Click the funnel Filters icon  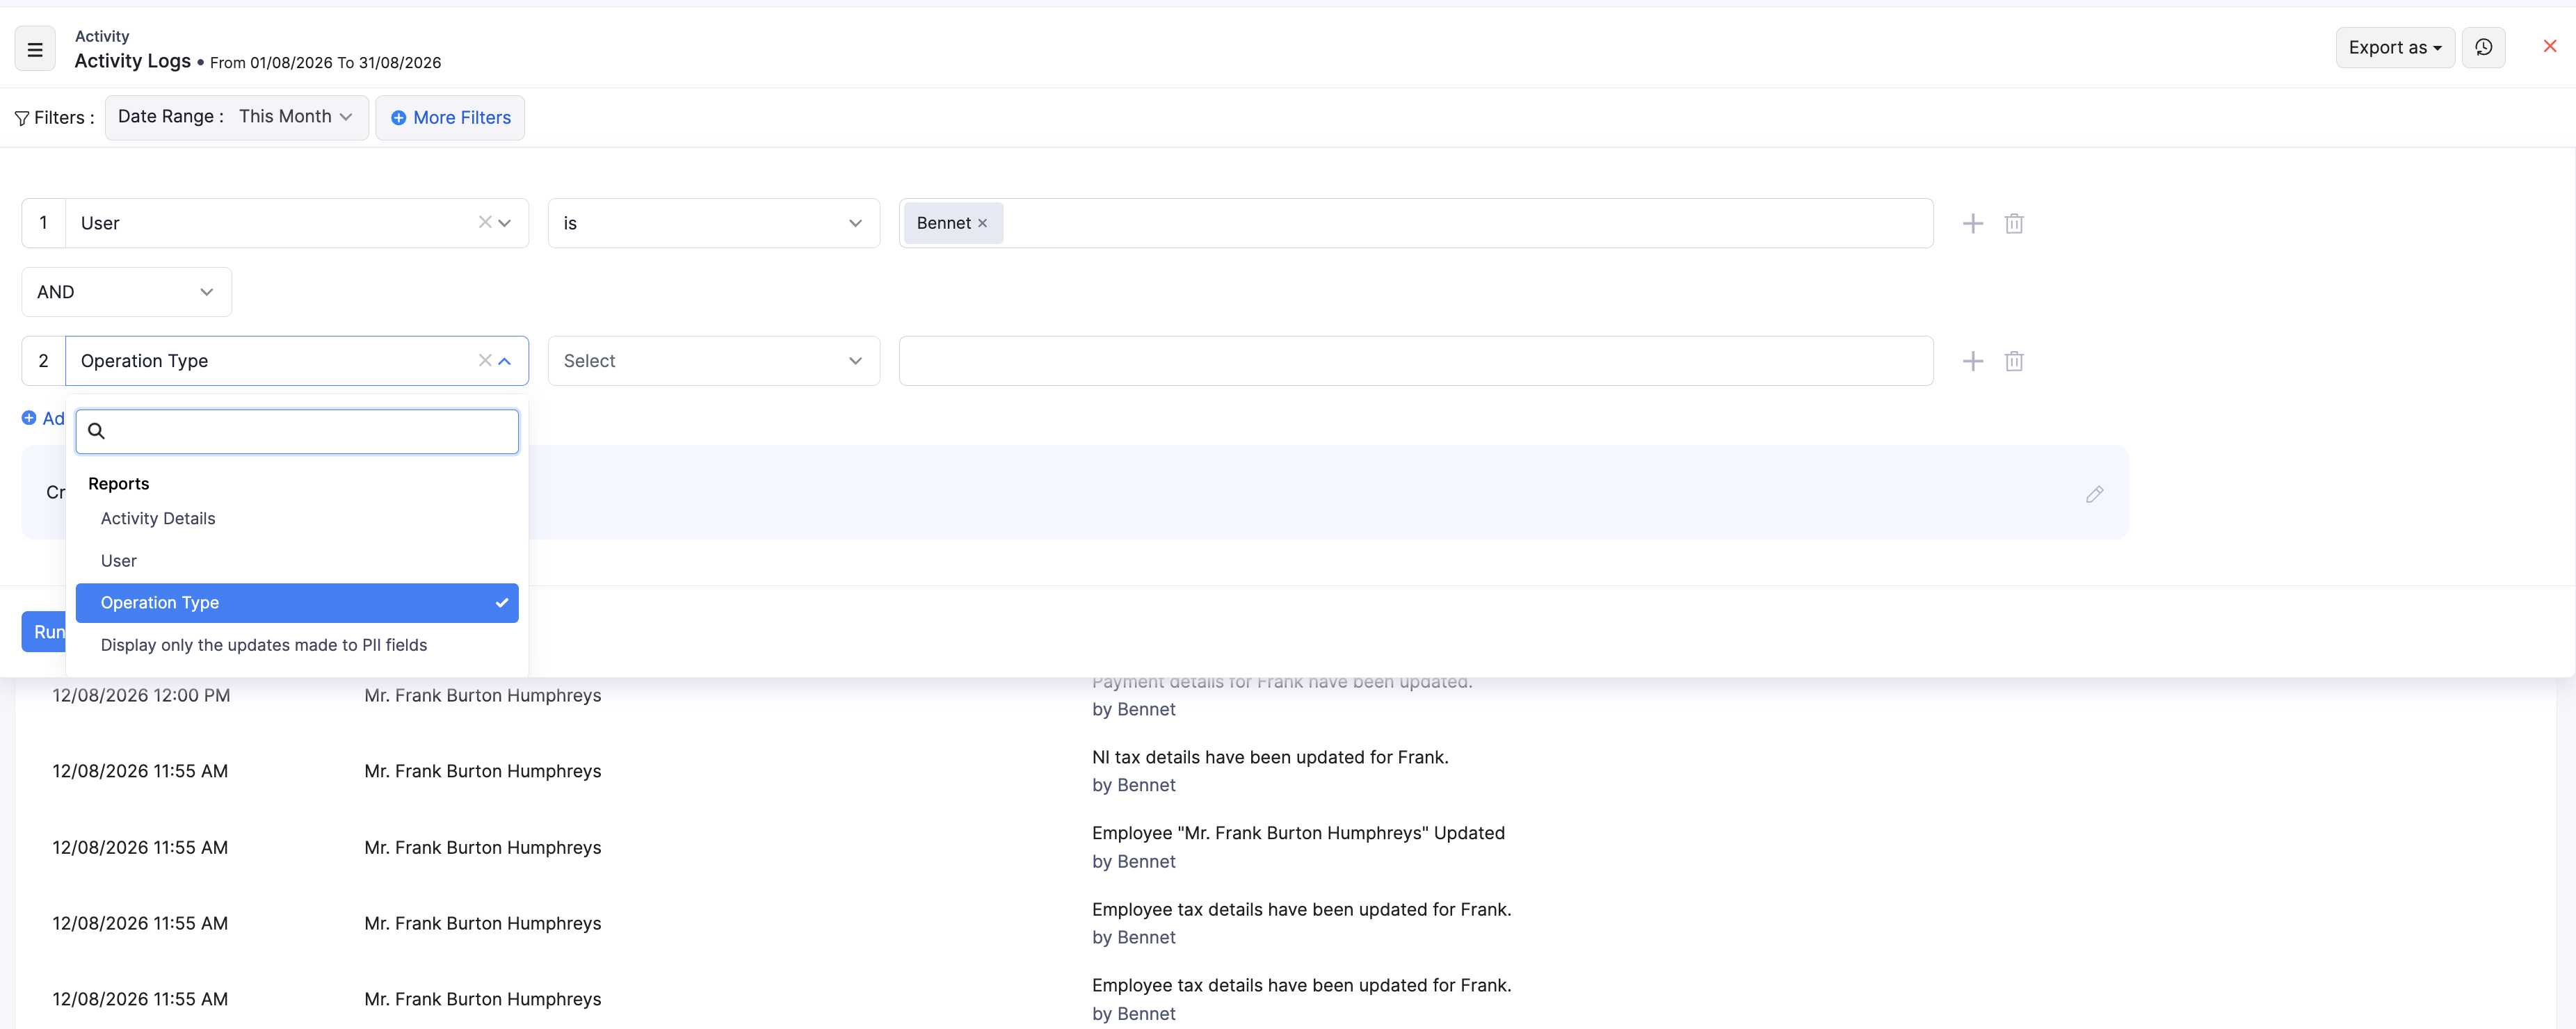(22, 118)
